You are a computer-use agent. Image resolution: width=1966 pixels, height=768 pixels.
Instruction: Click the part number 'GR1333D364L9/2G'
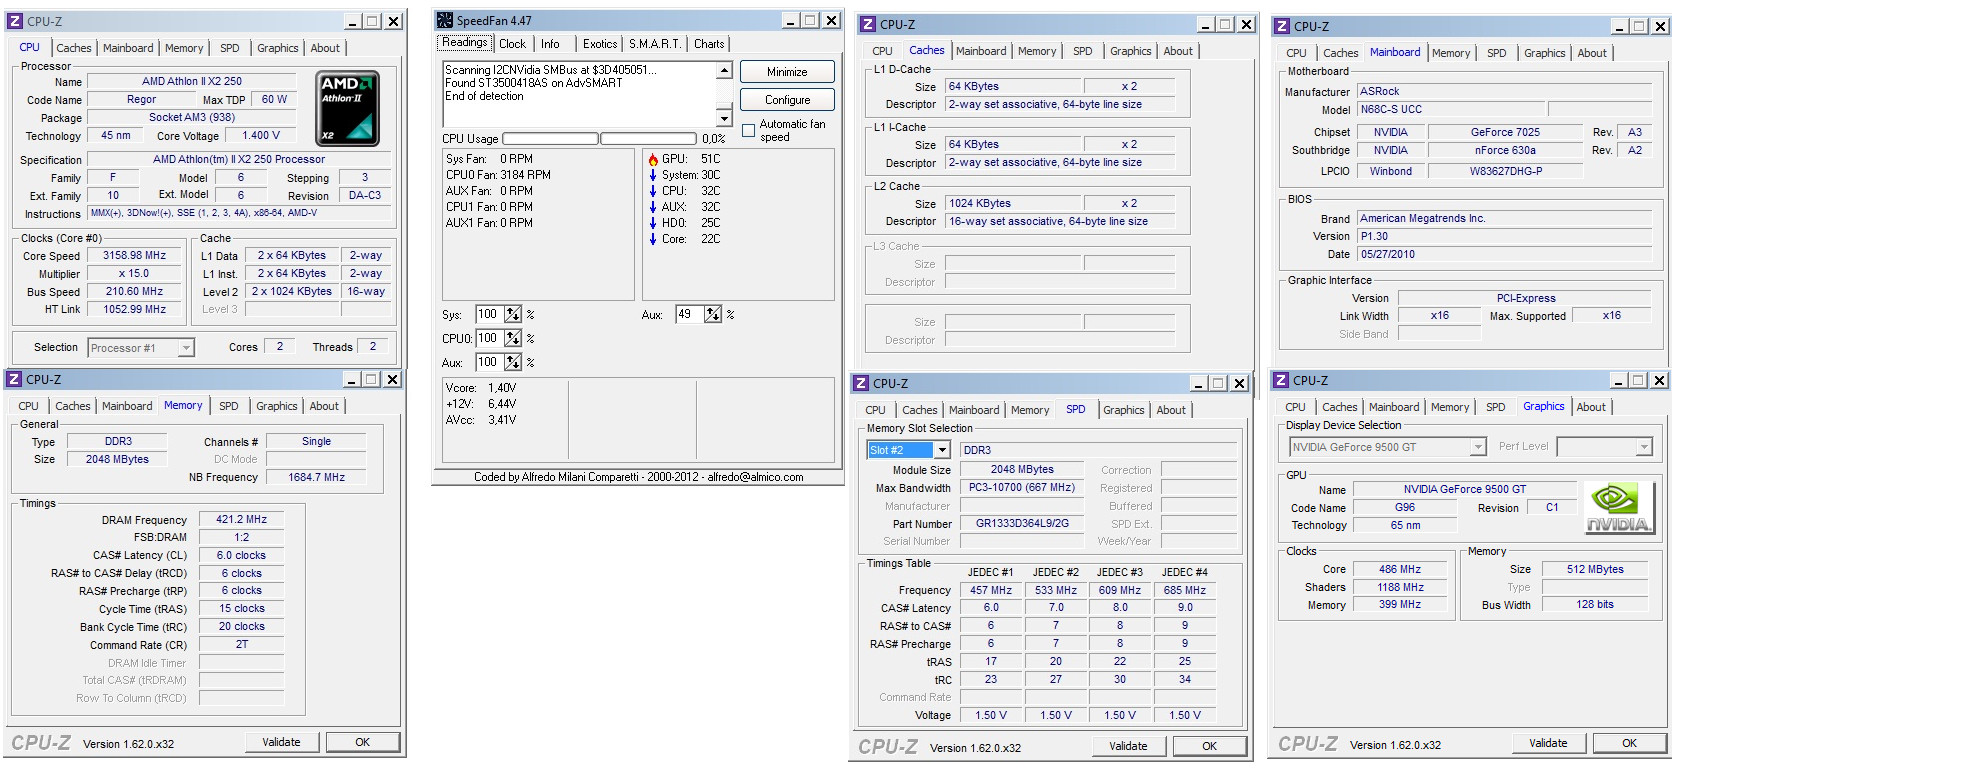point(1022,523)
